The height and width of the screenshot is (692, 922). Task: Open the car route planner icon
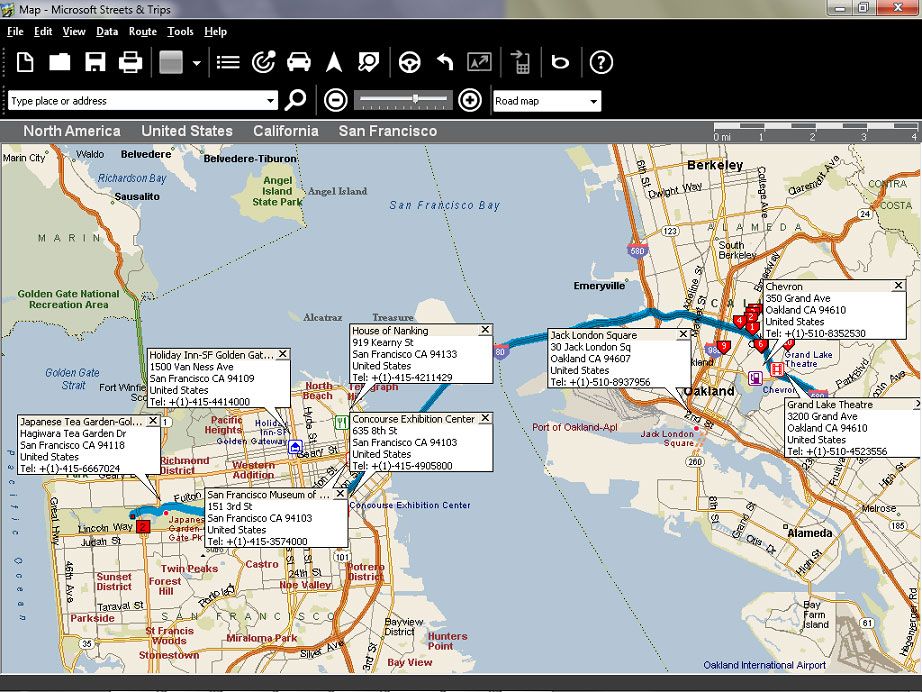pyautogui.click(x=298, y=63)
